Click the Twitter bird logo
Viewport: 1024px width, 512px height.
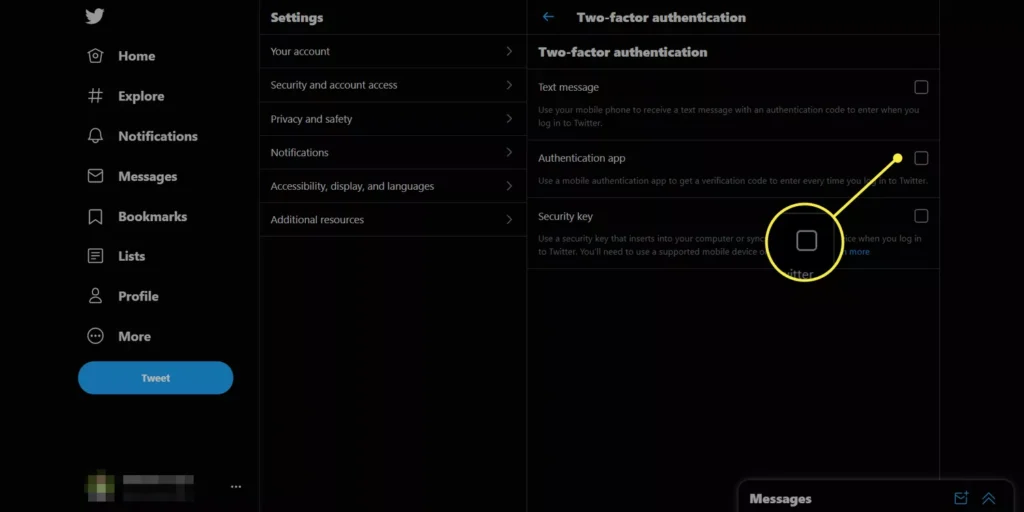click(95, 16)
